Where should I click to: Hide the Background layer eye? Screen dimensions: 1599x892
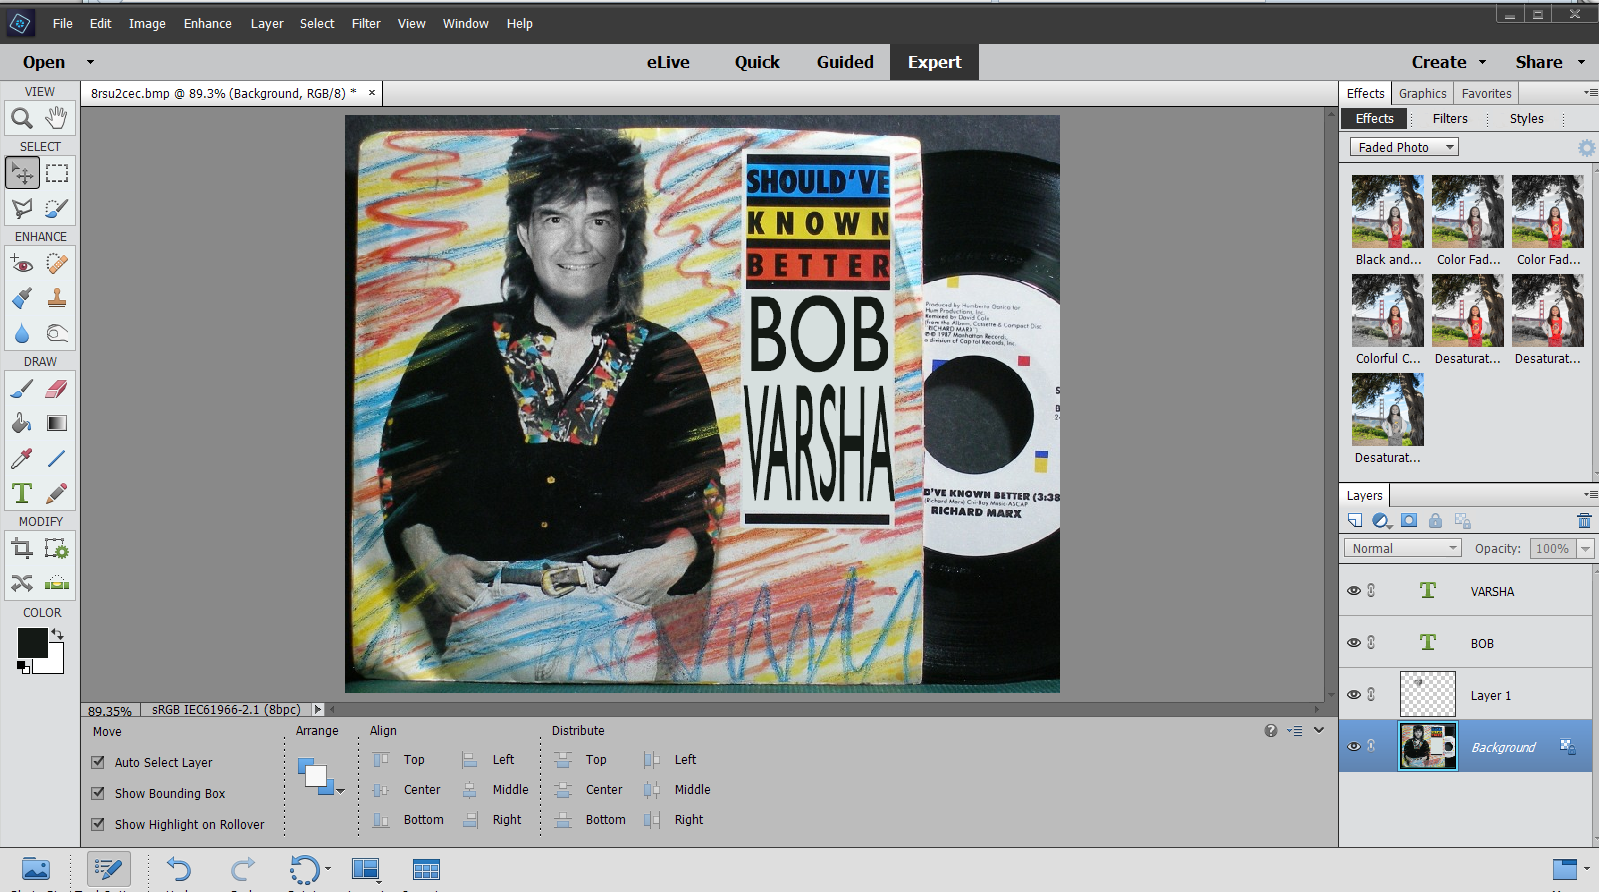1354,746
